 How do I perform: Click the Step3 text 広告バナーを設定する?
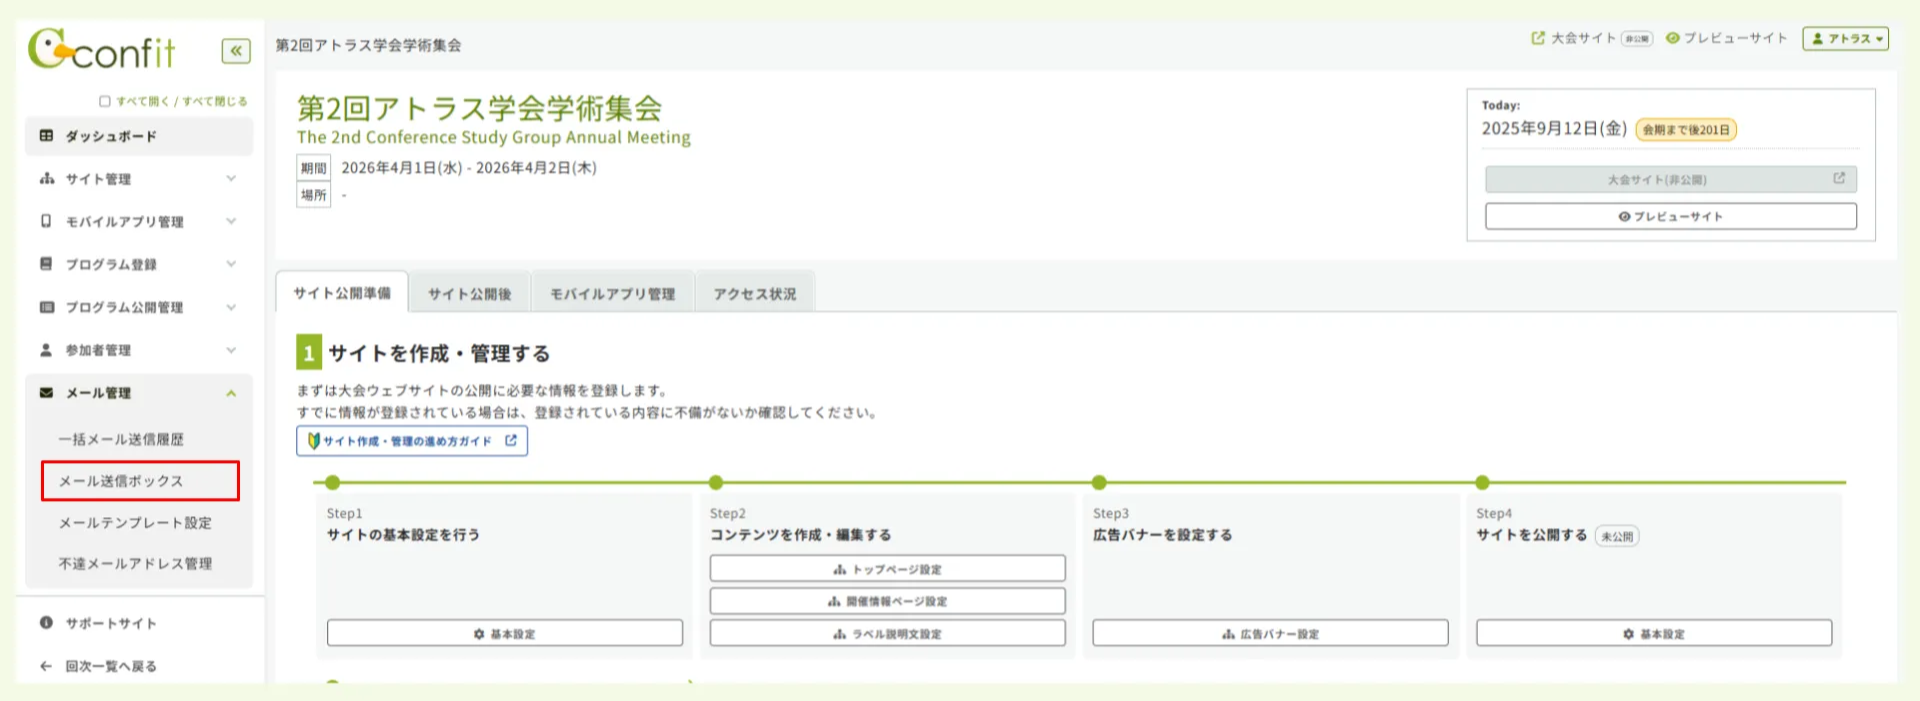pos(1162,535)
